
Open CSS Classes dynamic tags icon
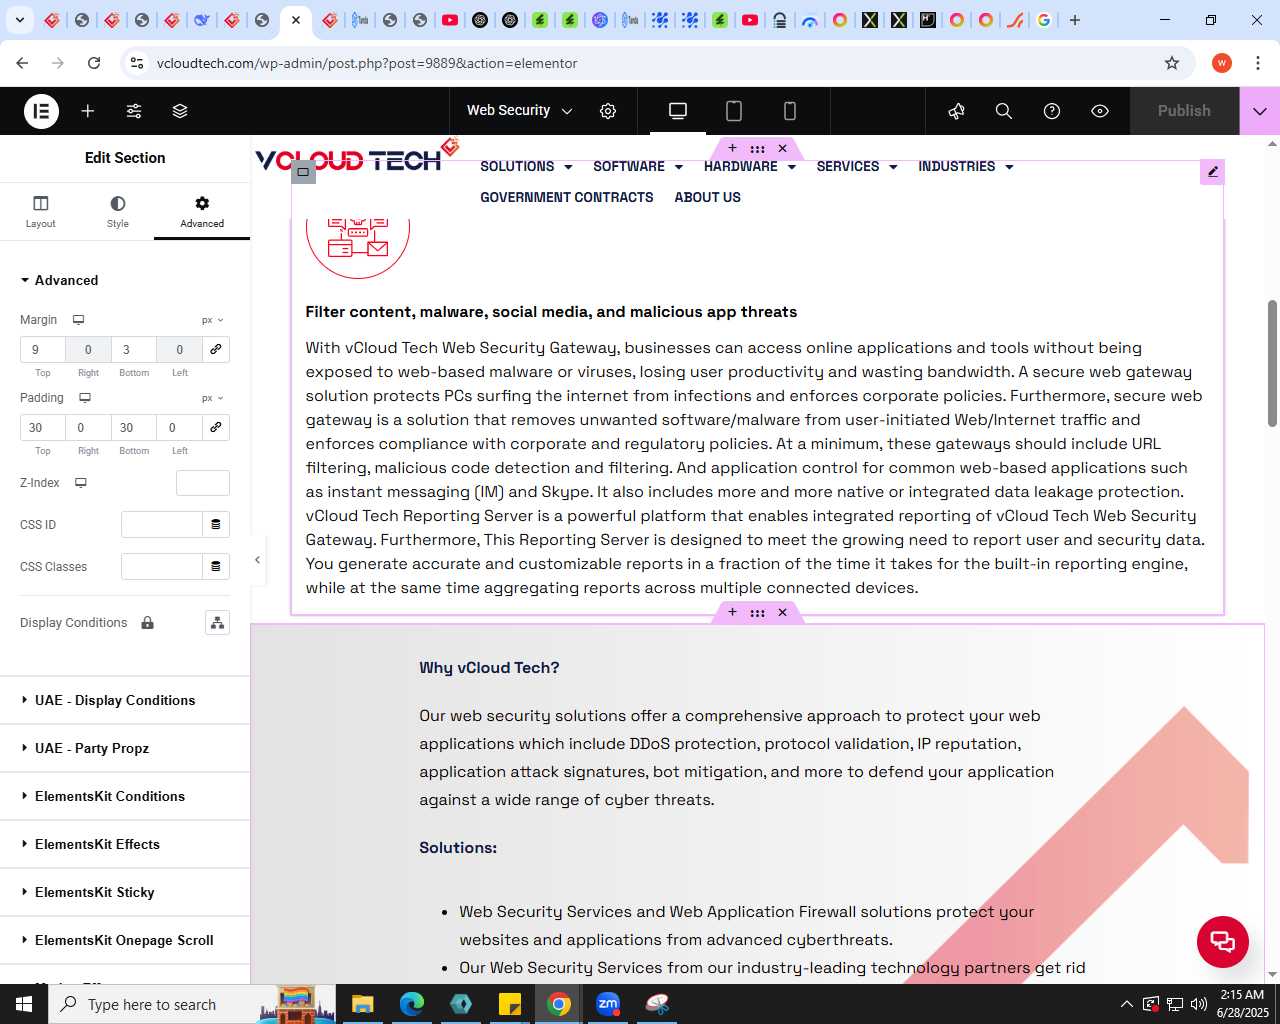[215, 567]
